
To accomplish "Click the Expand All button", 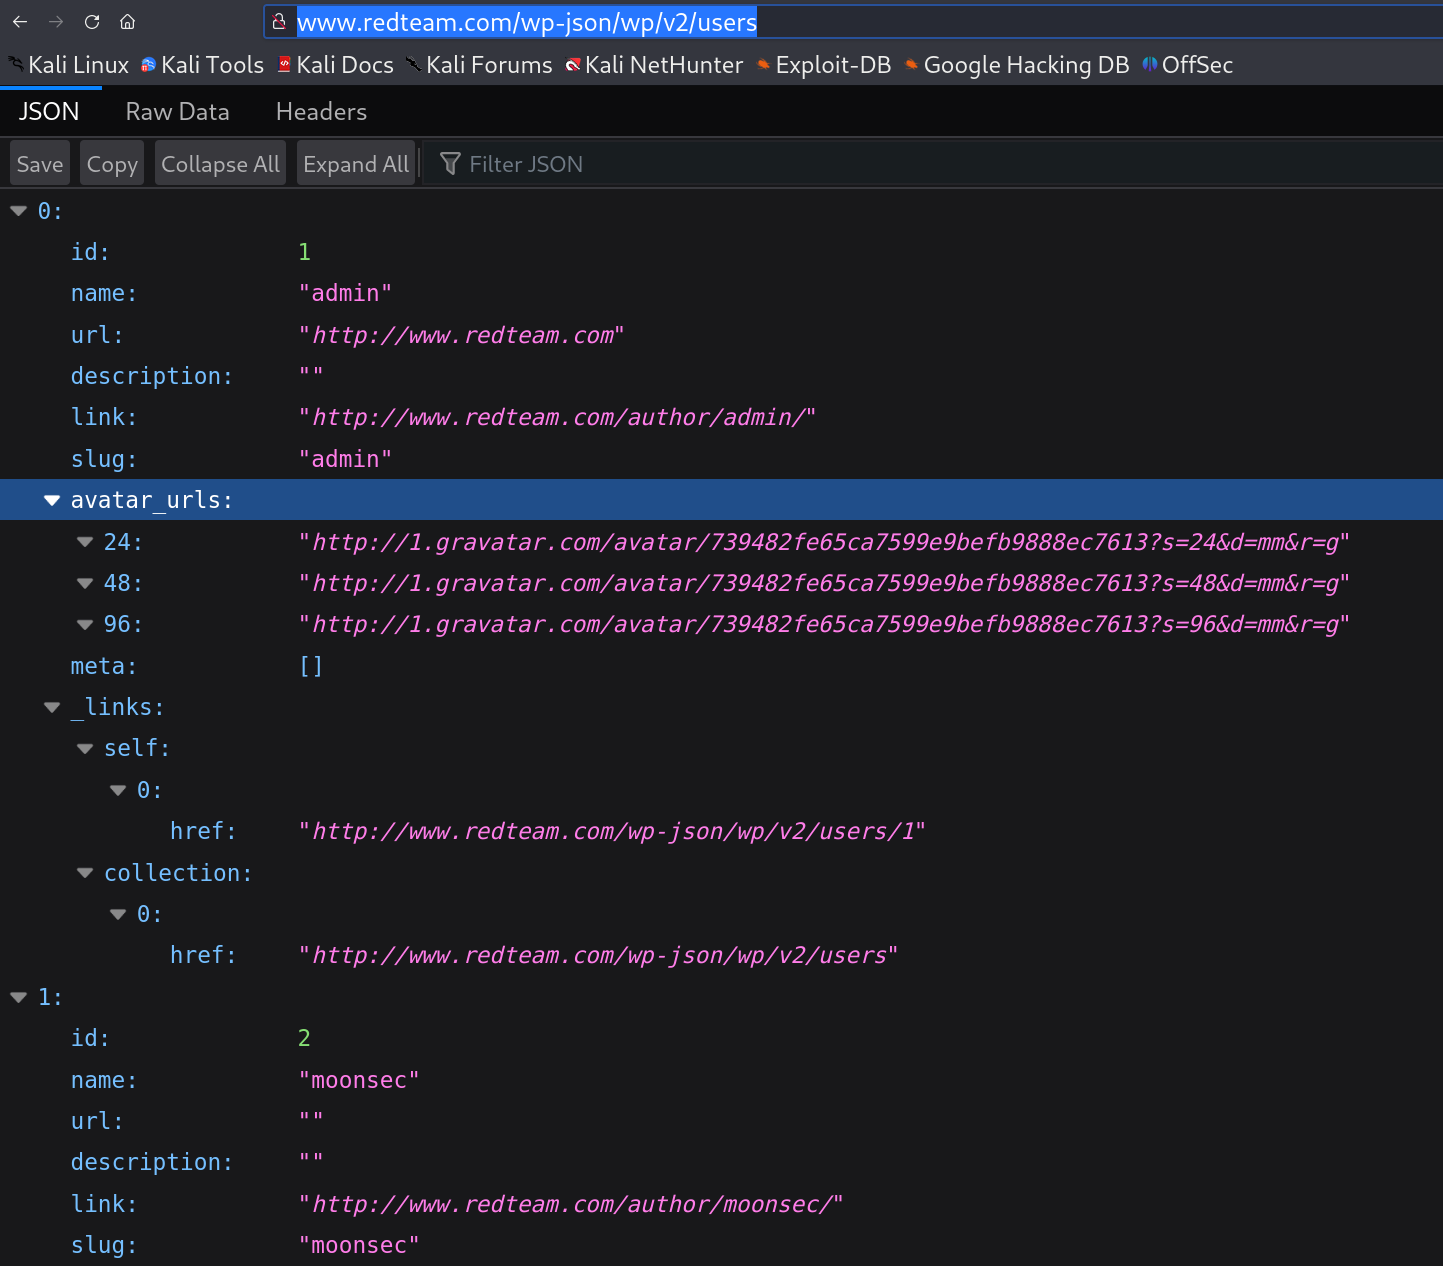I will point(356,164).
